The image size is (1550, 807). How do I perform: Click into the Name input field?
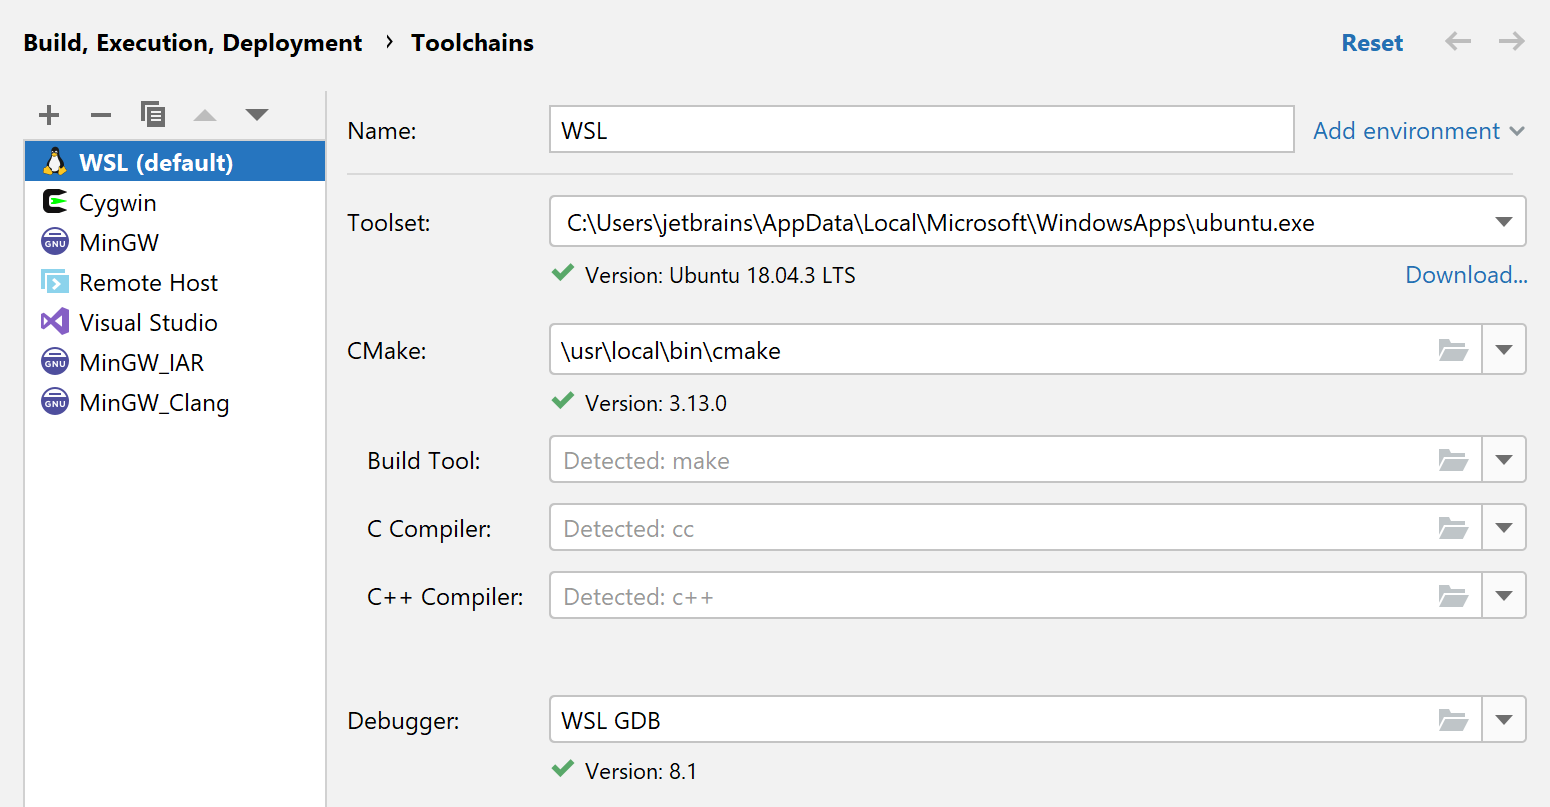(921, 130)
